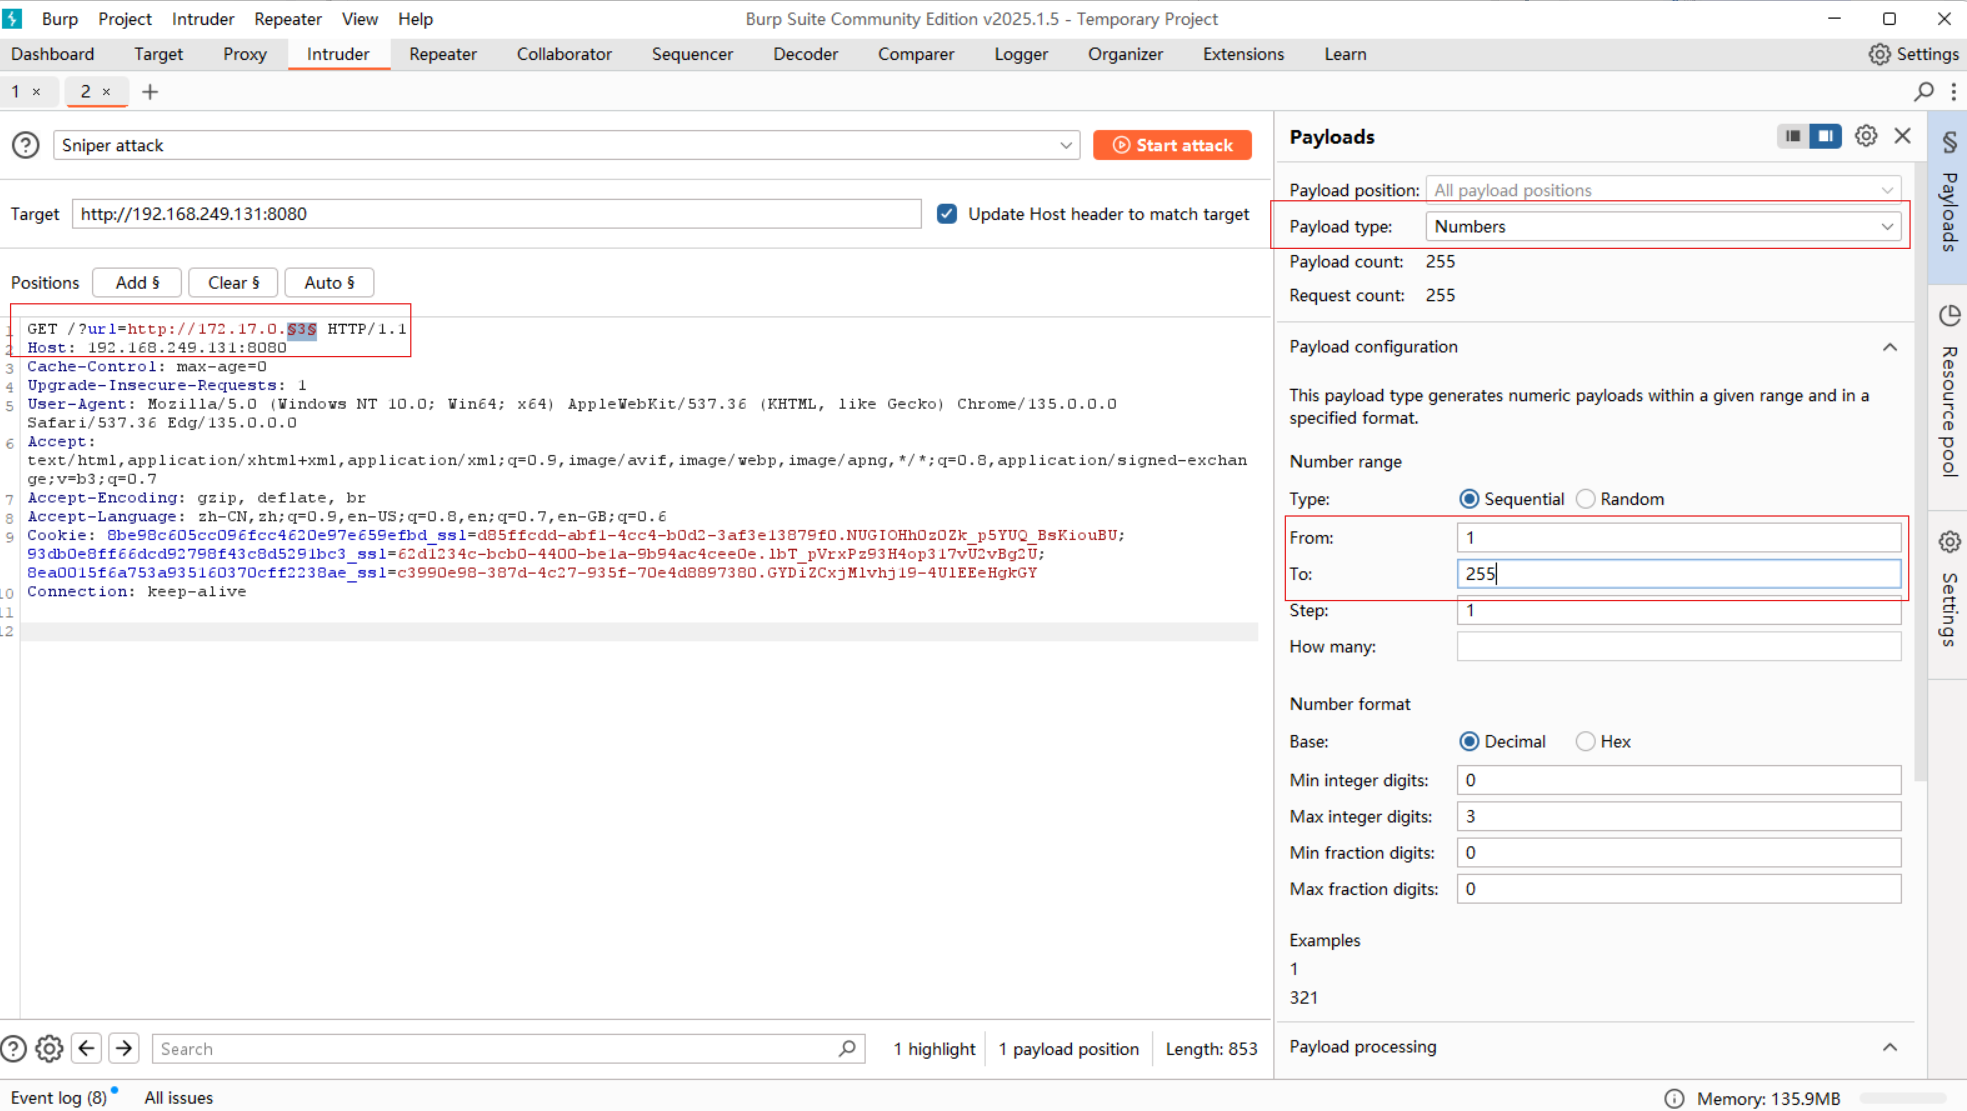Click into the Step input field
Screen dimensions: 1967x1111
pos(1678,611)
